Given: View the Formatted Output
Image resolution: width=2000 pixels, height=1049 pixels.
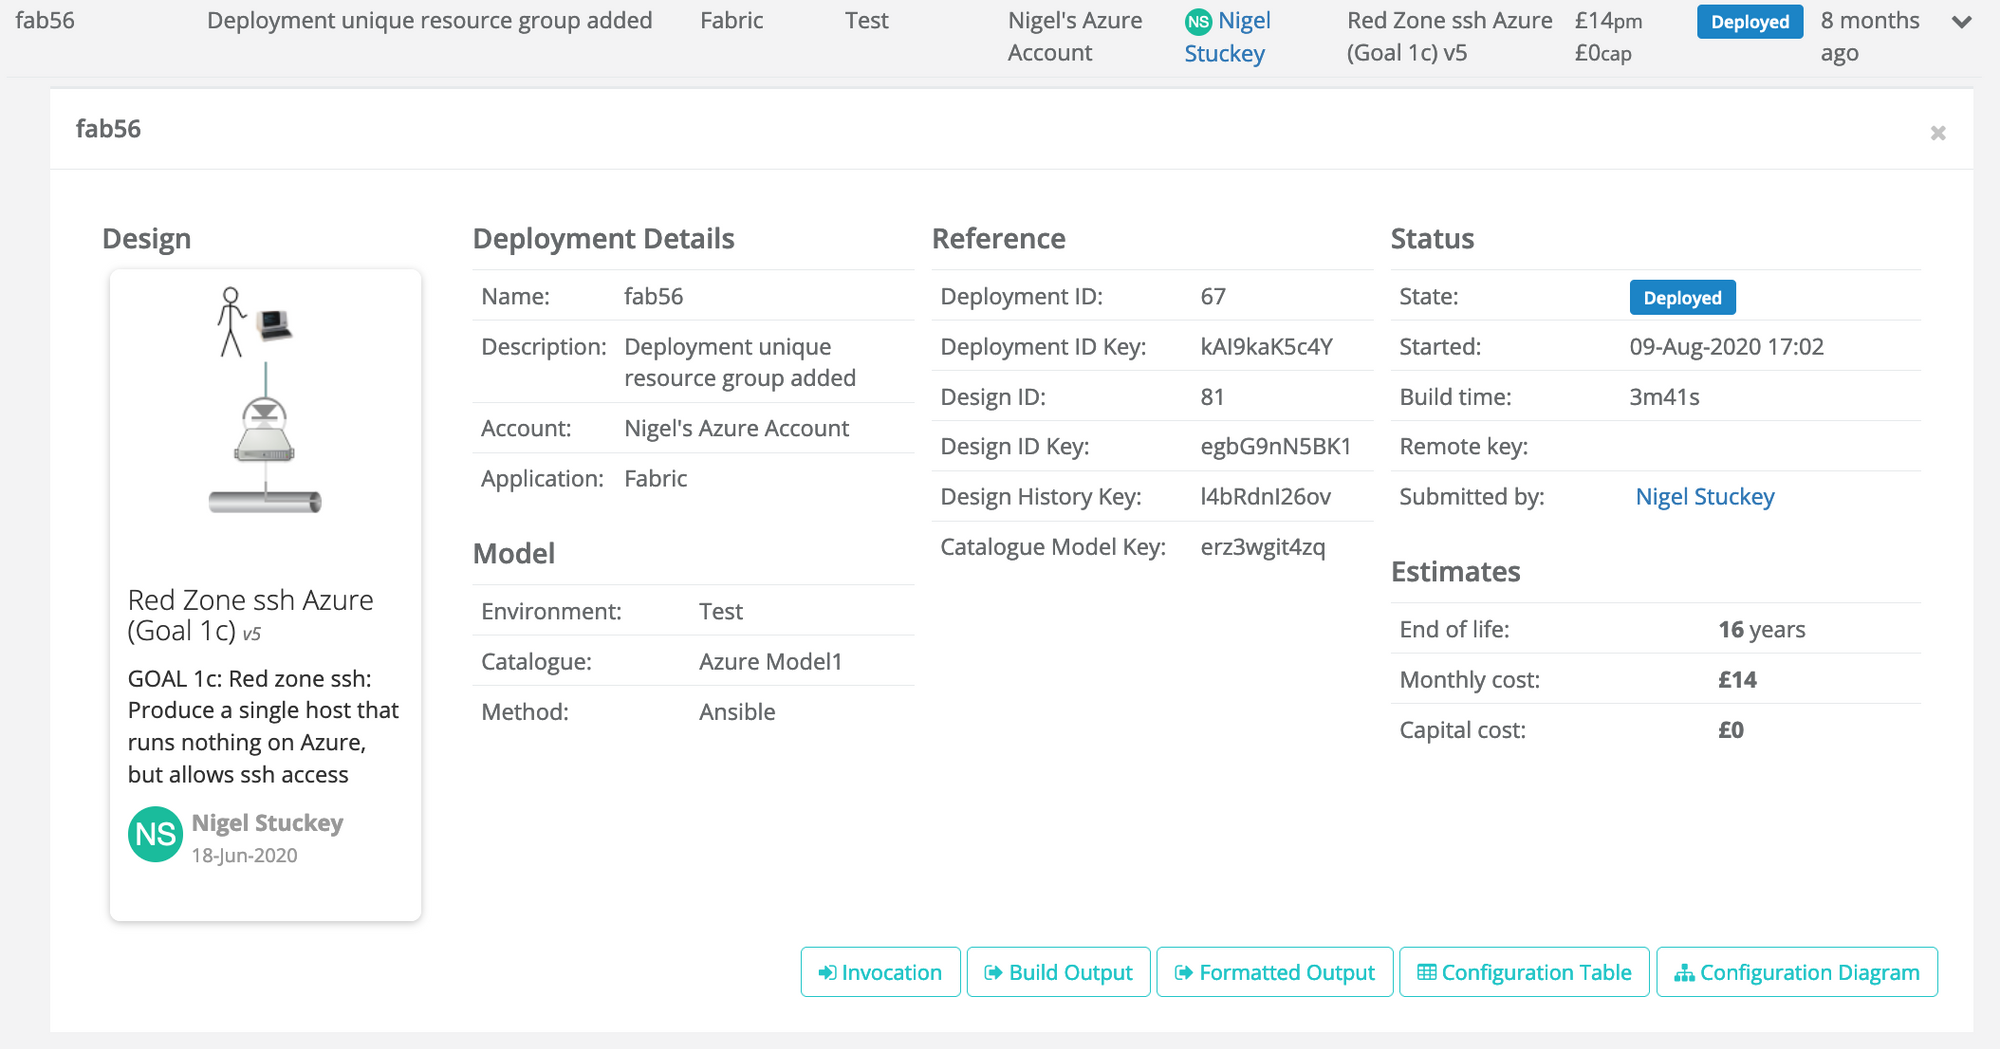Looking at the screenshot, I should (1274, 972).
